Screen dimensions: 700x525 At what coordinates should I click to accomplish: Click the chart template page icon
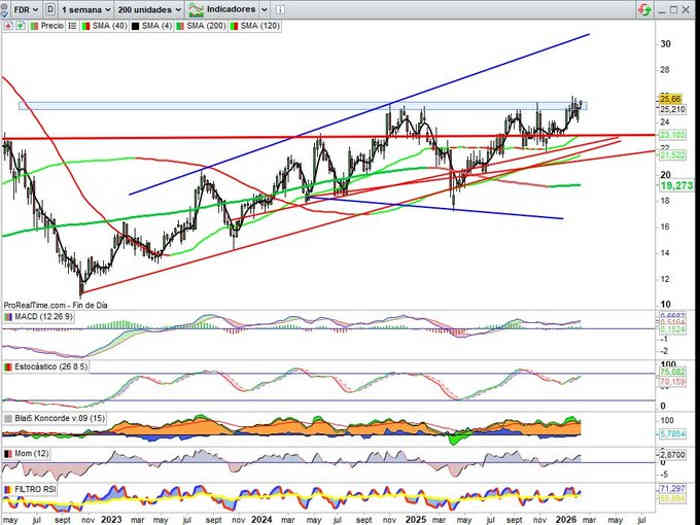[x=50, y=8]
